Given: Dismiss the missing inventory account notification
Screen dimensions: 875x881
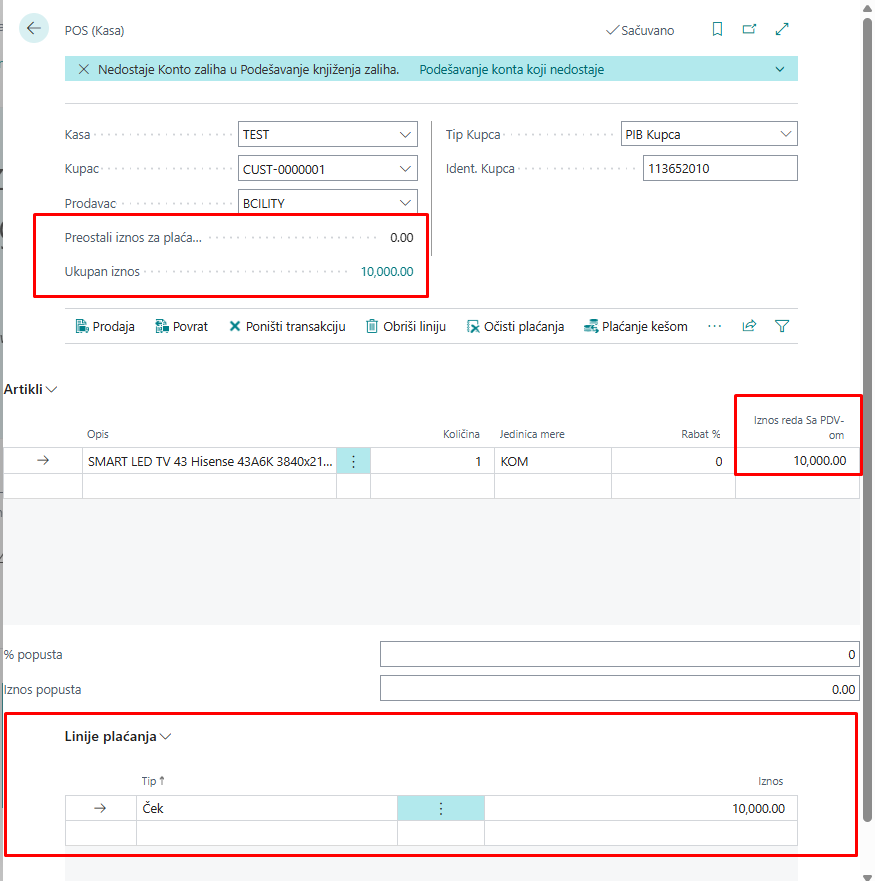Looking at the screenshot, I should pyautogui.click(x=84, y=69).
